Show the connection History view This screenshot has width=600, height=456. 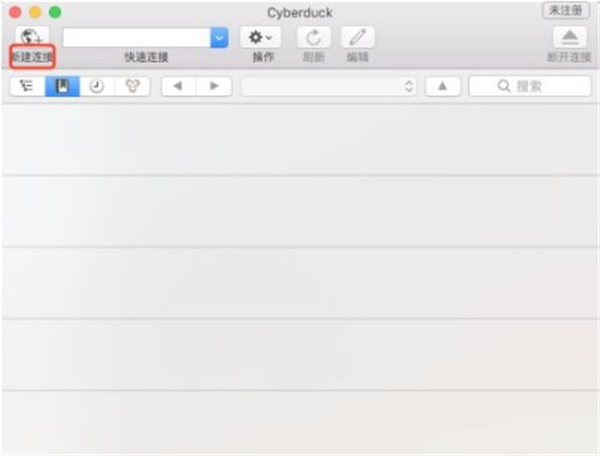point(97,86)
